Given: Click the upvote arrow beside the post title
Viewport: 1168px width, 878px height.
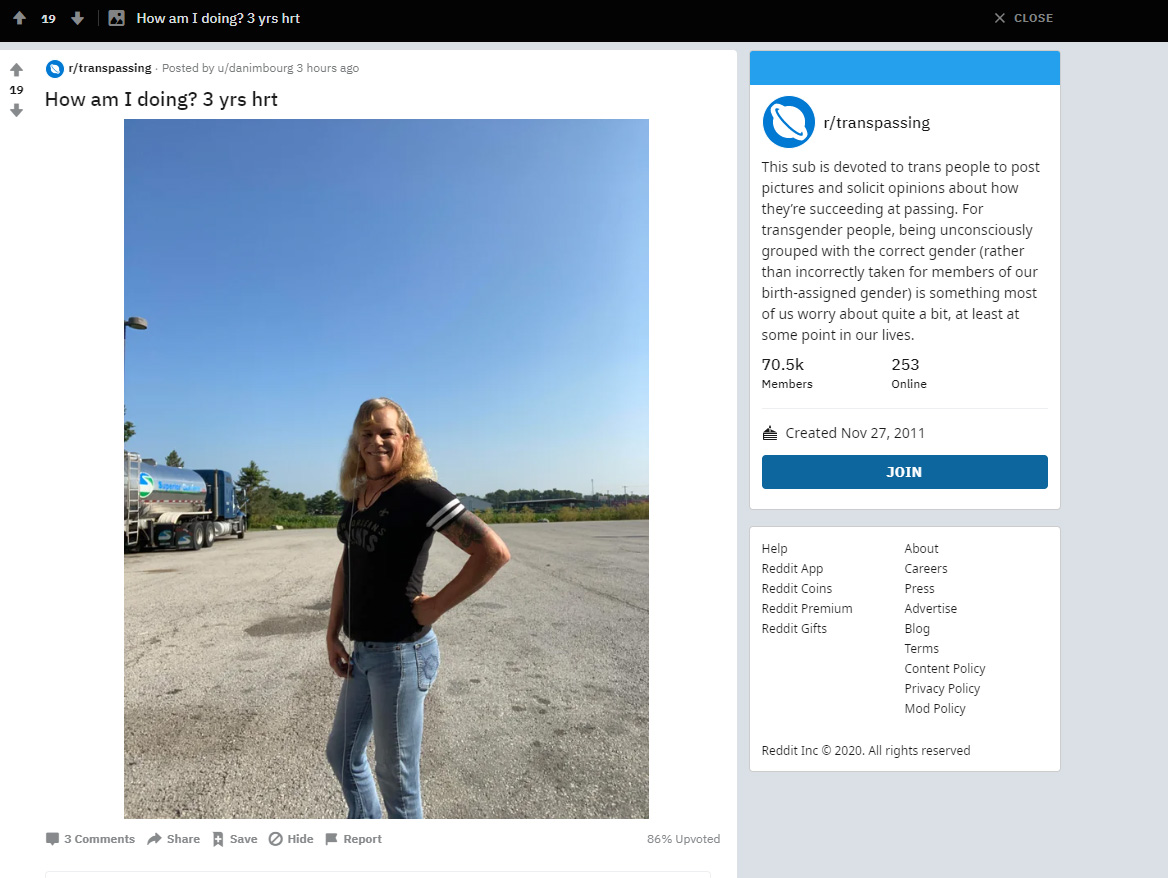Looking at the screenshot, I should point(16,69).
